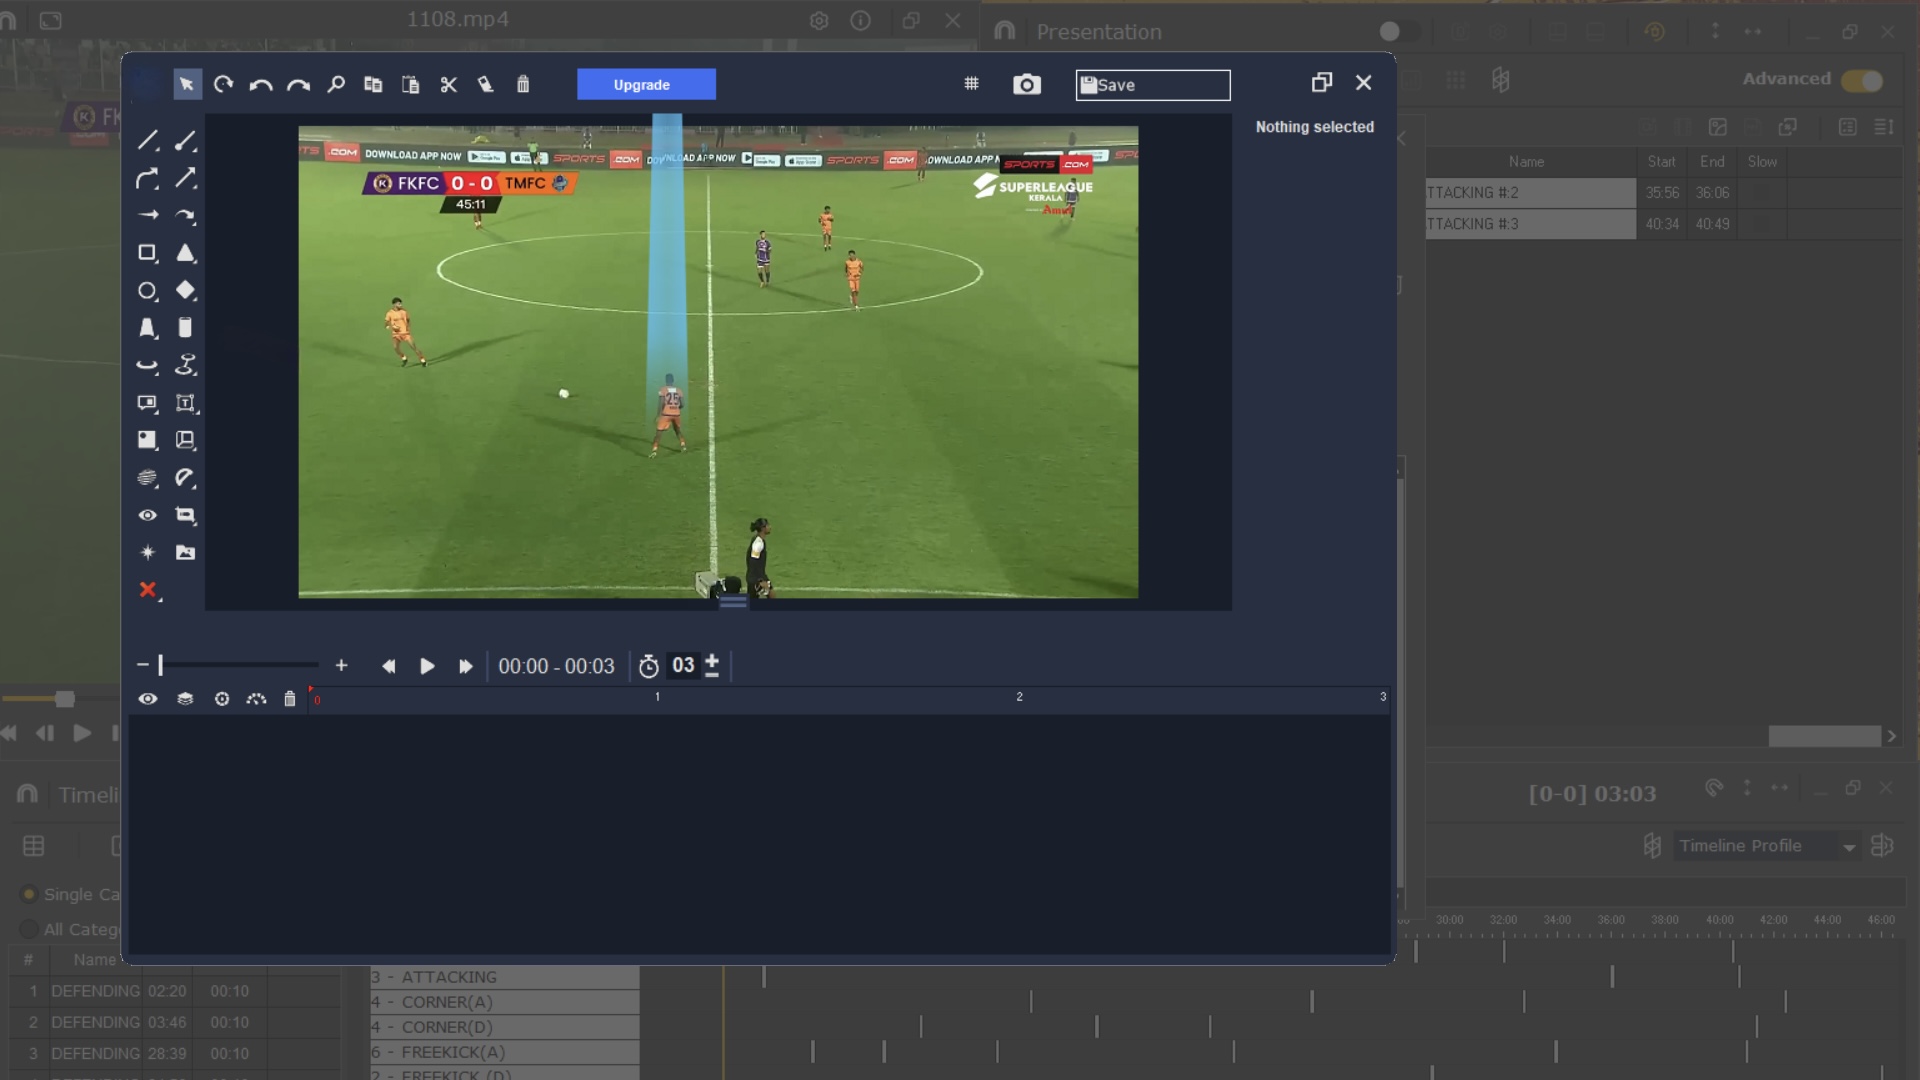1920x1080 pixels.
Task: Click the camera snapshot icon
Action: 1026,85
